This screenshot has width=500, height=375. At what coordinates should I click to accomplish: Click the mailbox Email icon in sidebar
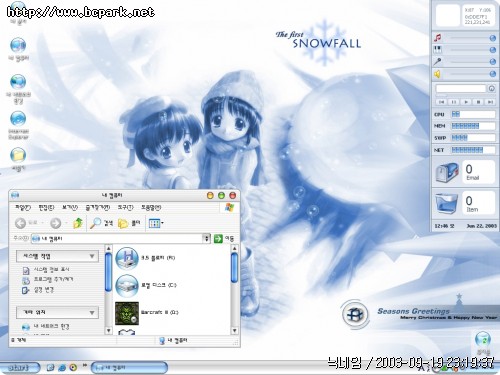pyautogui.click(x=447, y=173)
